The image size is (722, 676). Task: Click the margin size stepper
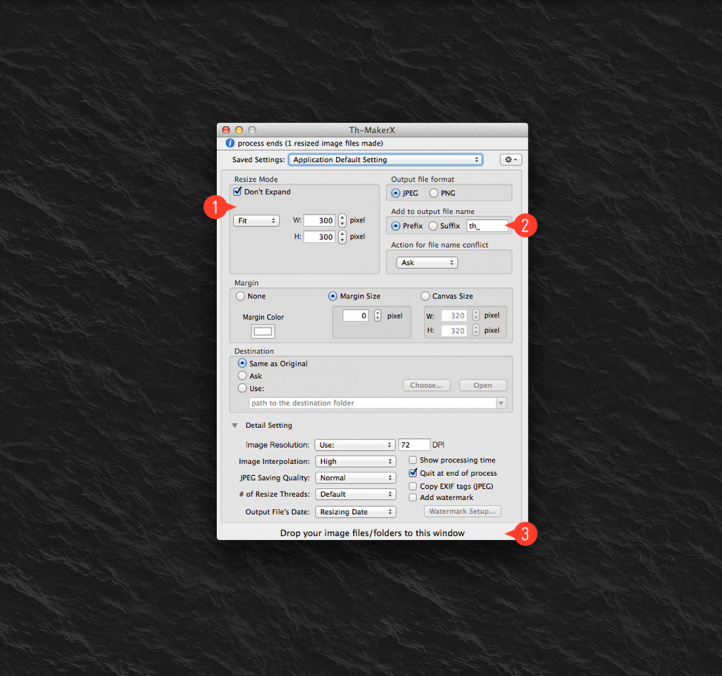[378, 315]
